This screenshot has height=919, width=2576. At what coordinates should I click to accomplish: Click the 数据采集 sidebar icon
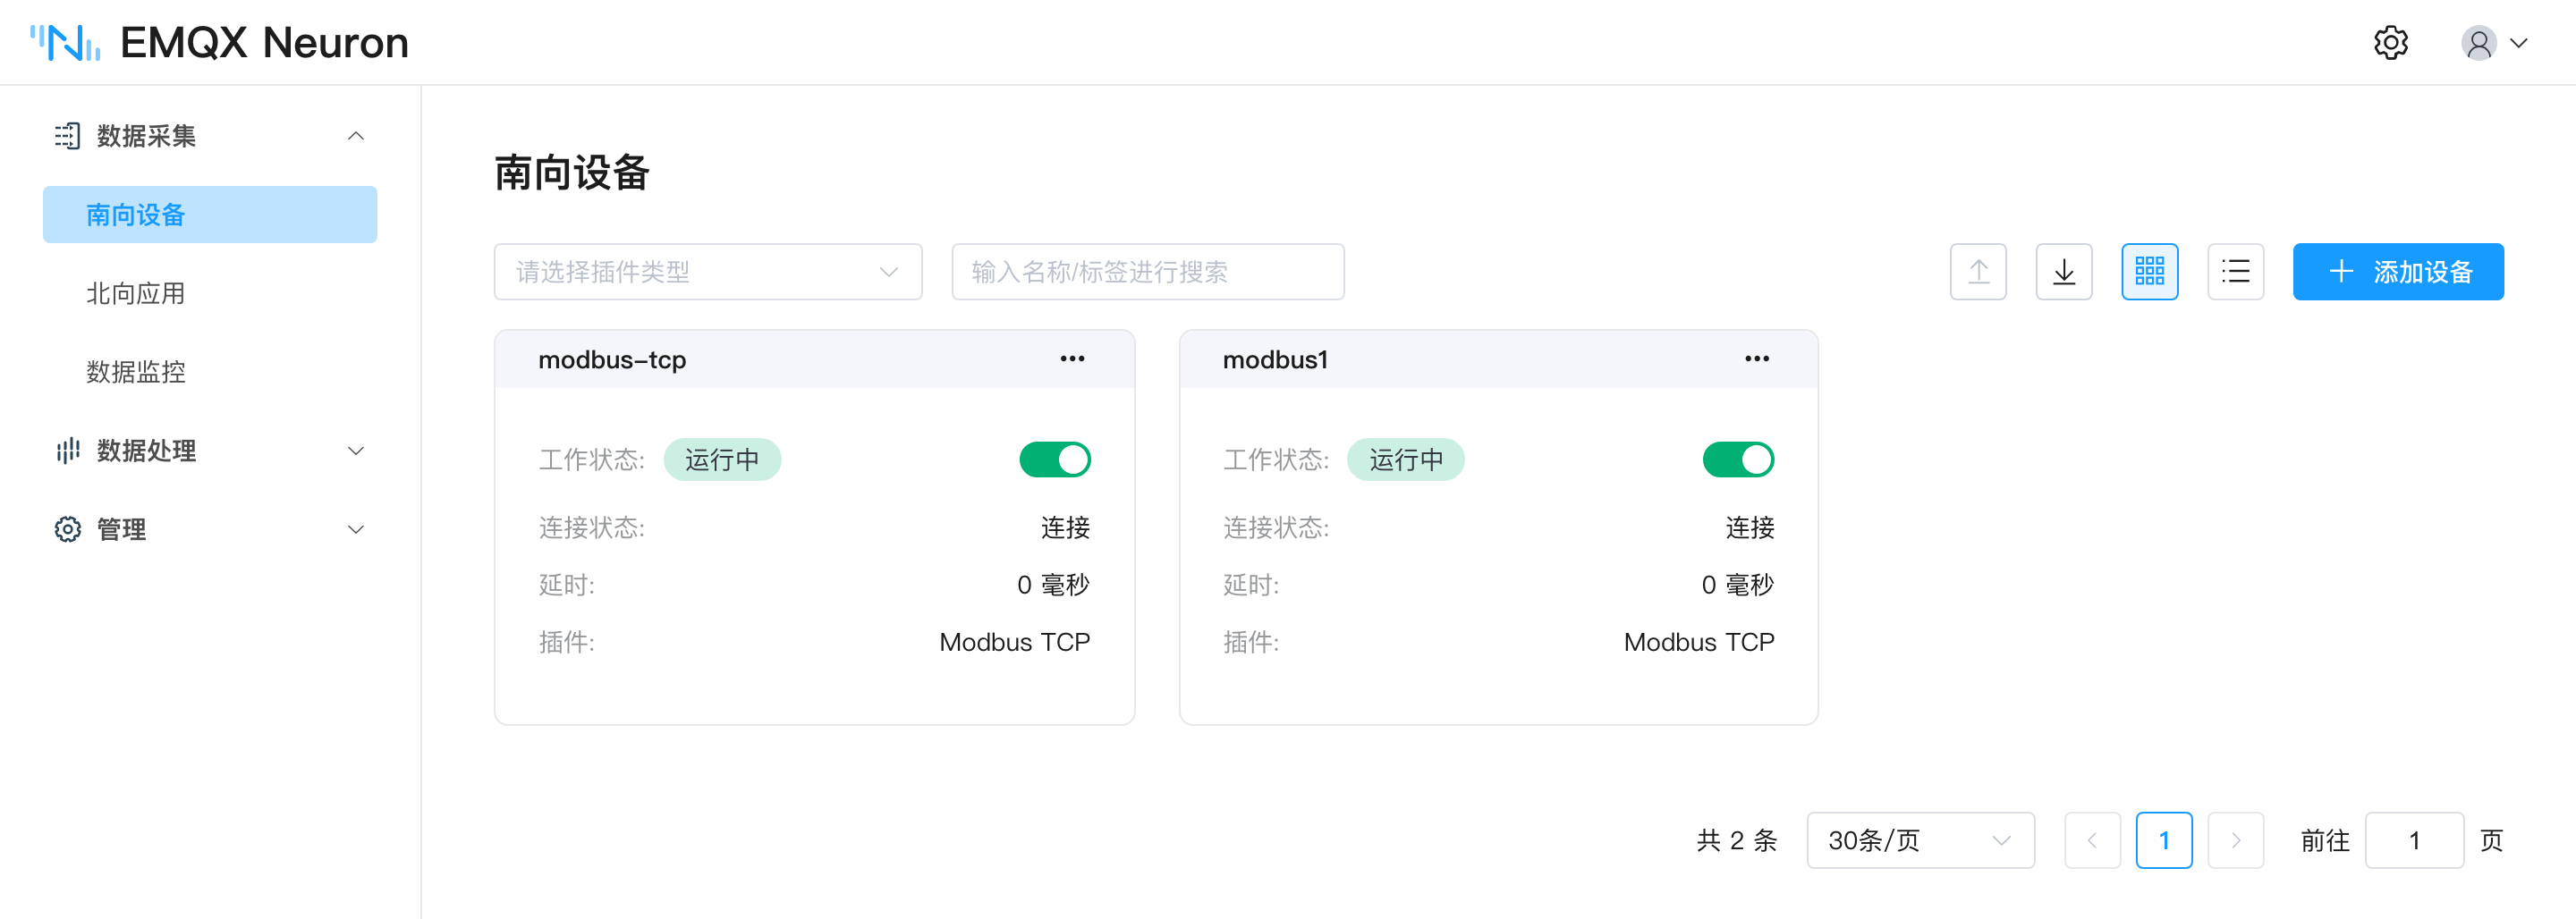67,136
